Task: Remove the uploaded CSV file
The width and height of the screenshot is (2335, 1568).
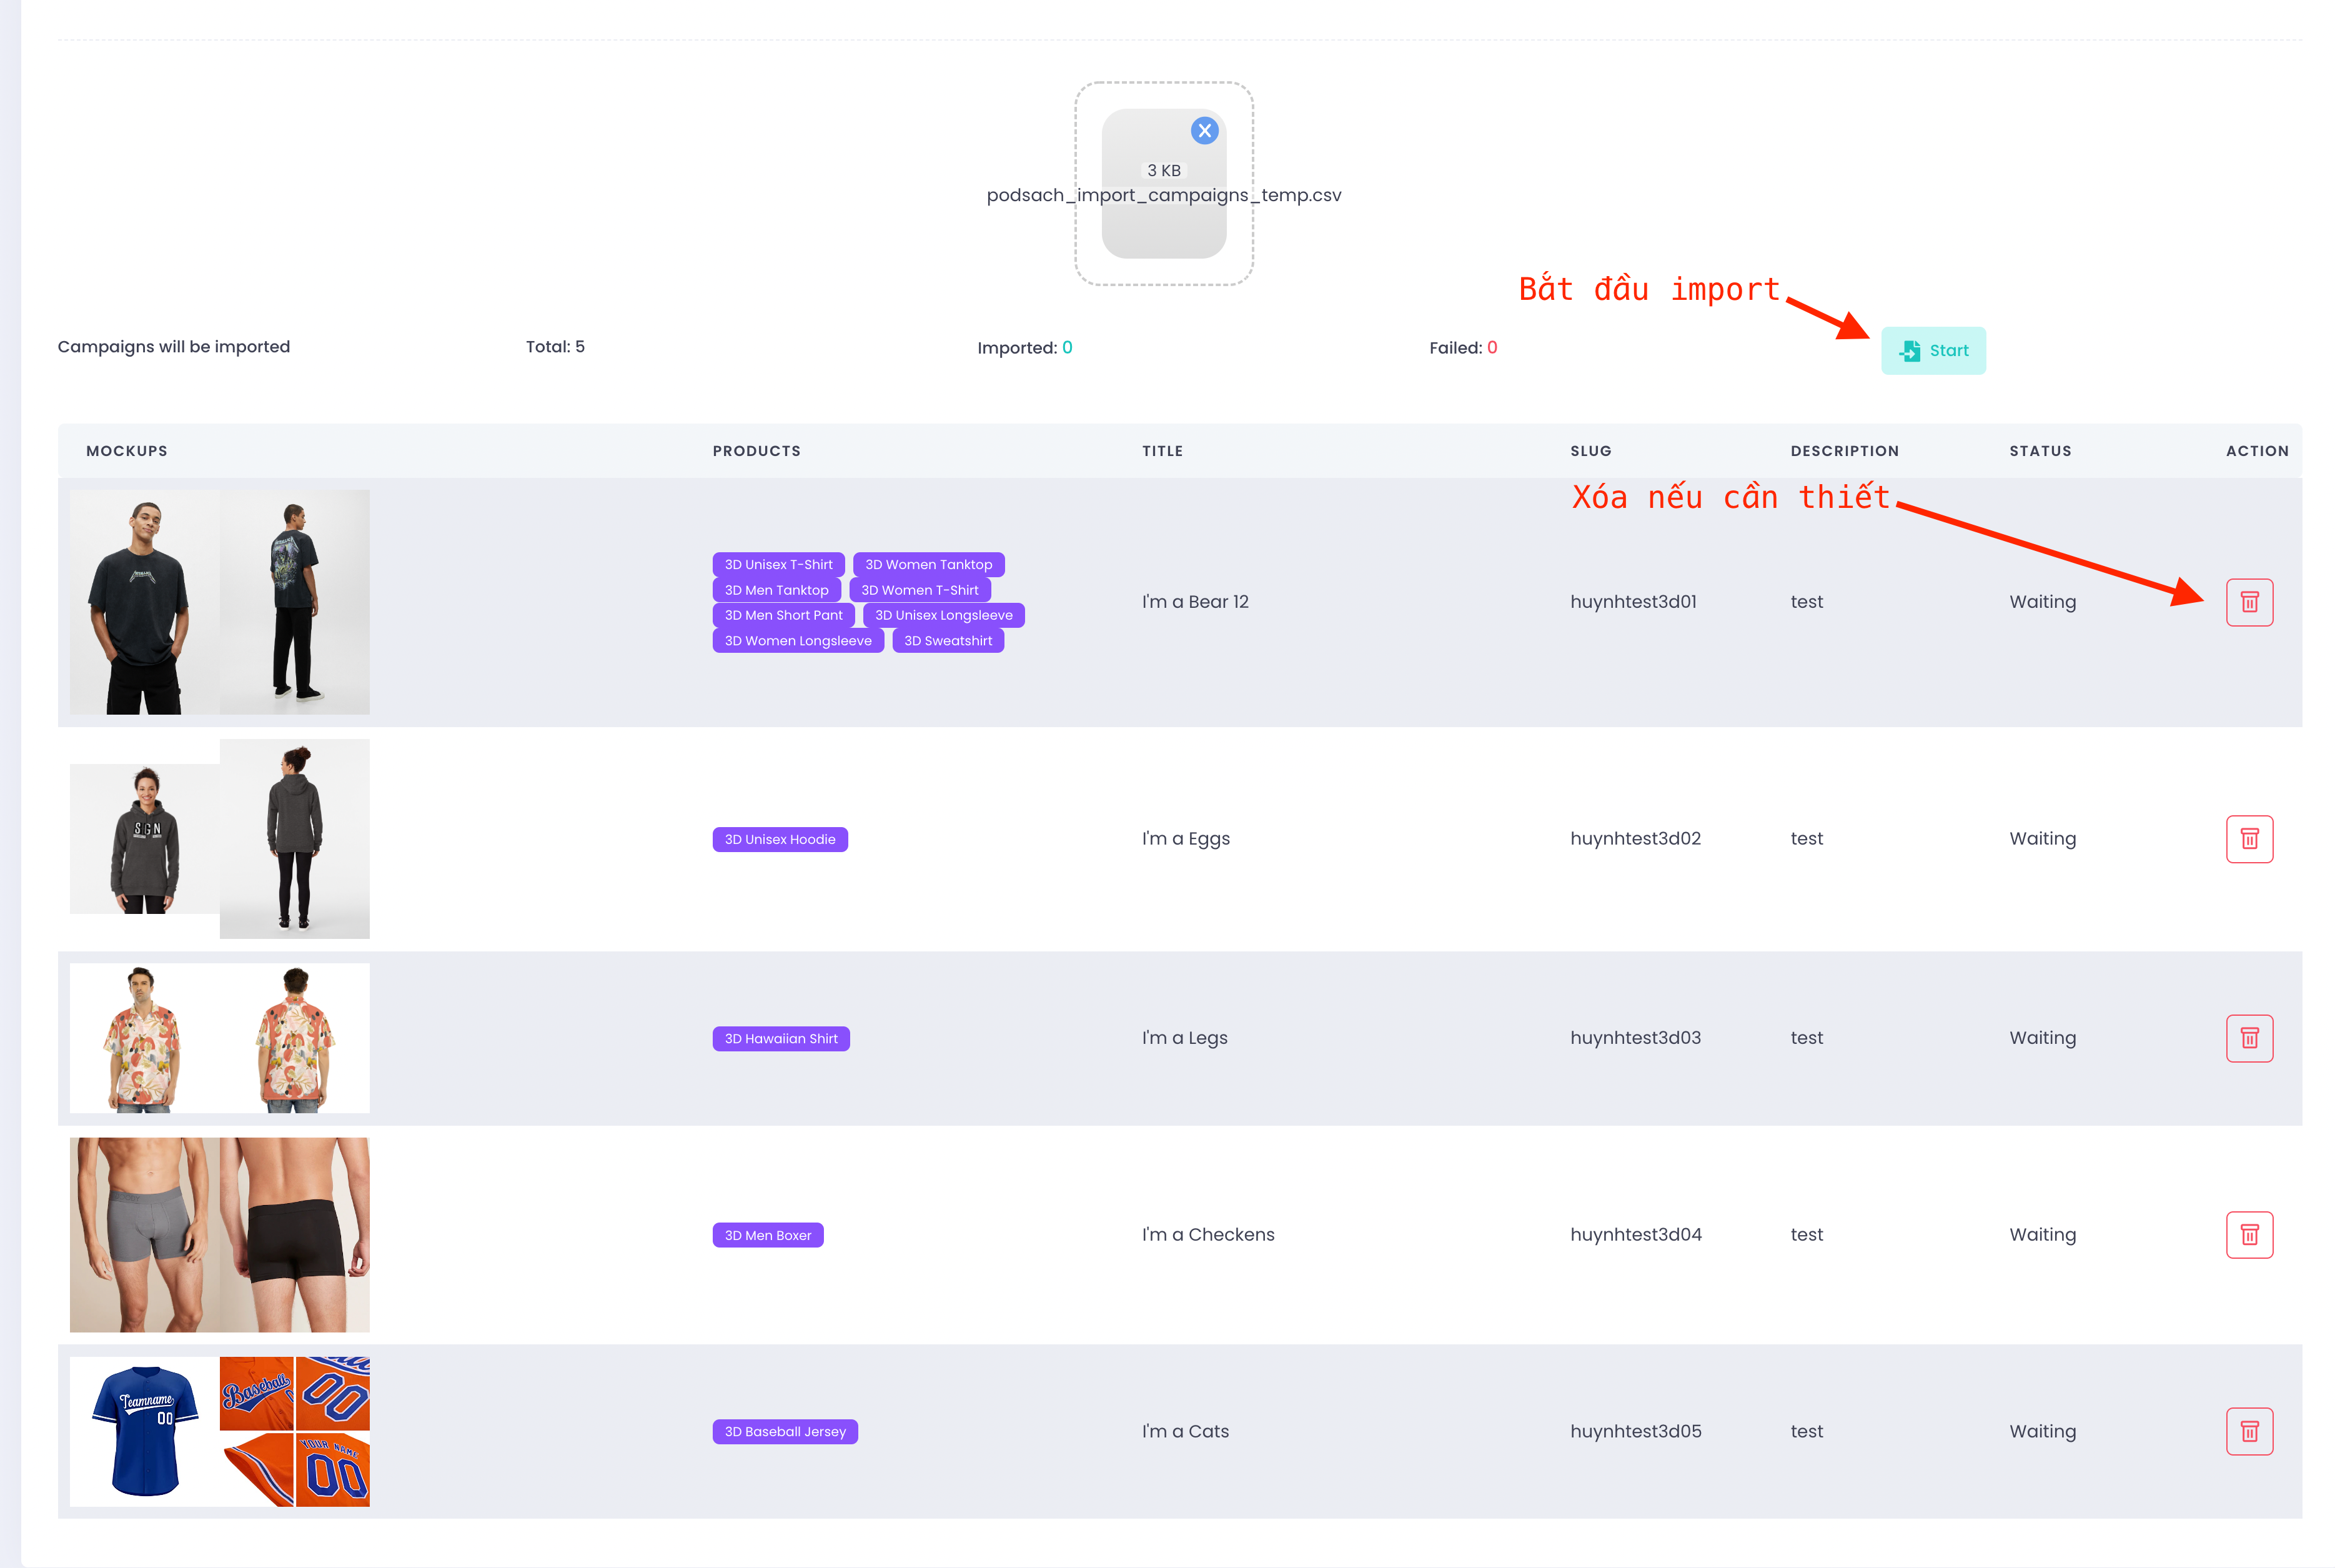Action: point(1204,131)
